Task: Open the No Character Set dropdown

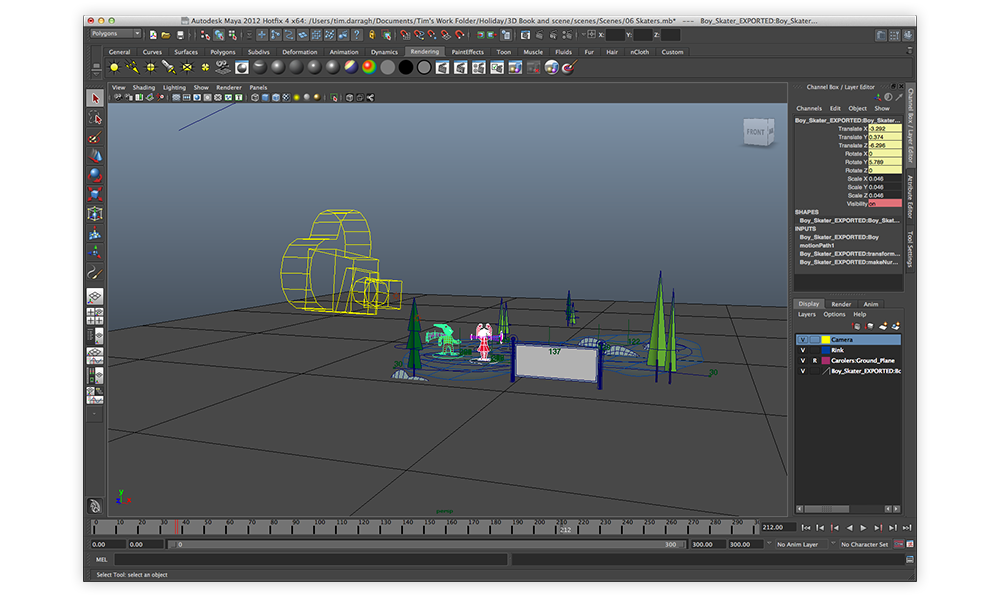Action: [x=866, y=544]
